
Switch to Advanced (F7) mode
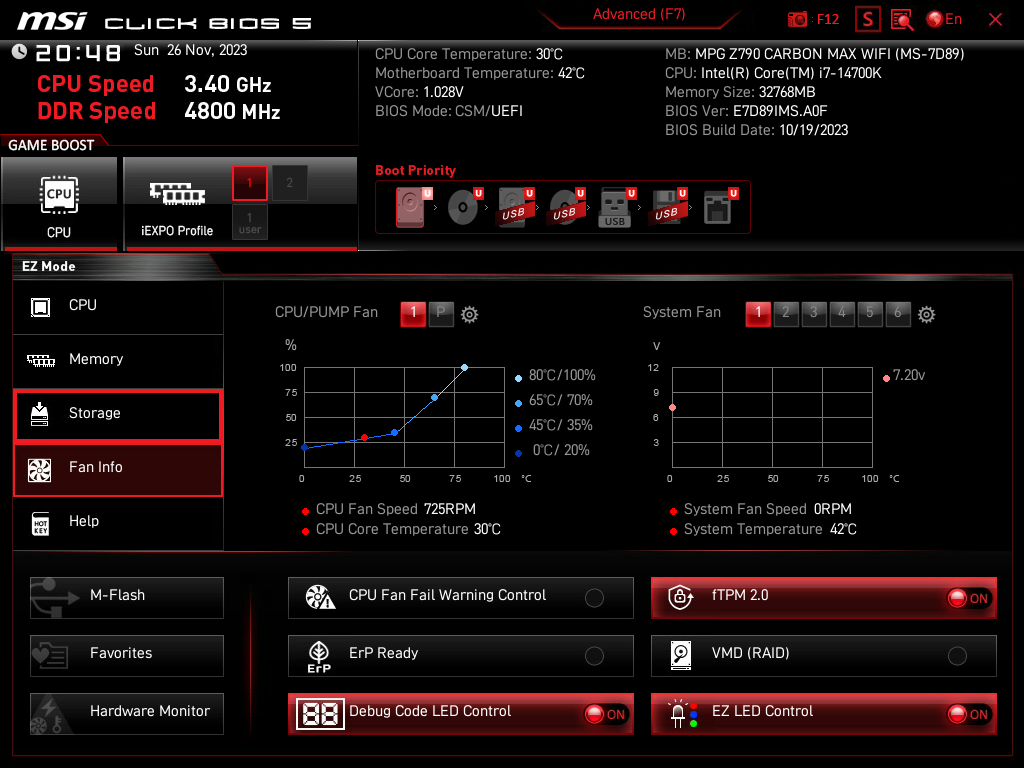pyautogui.click(x=639, y=14)
